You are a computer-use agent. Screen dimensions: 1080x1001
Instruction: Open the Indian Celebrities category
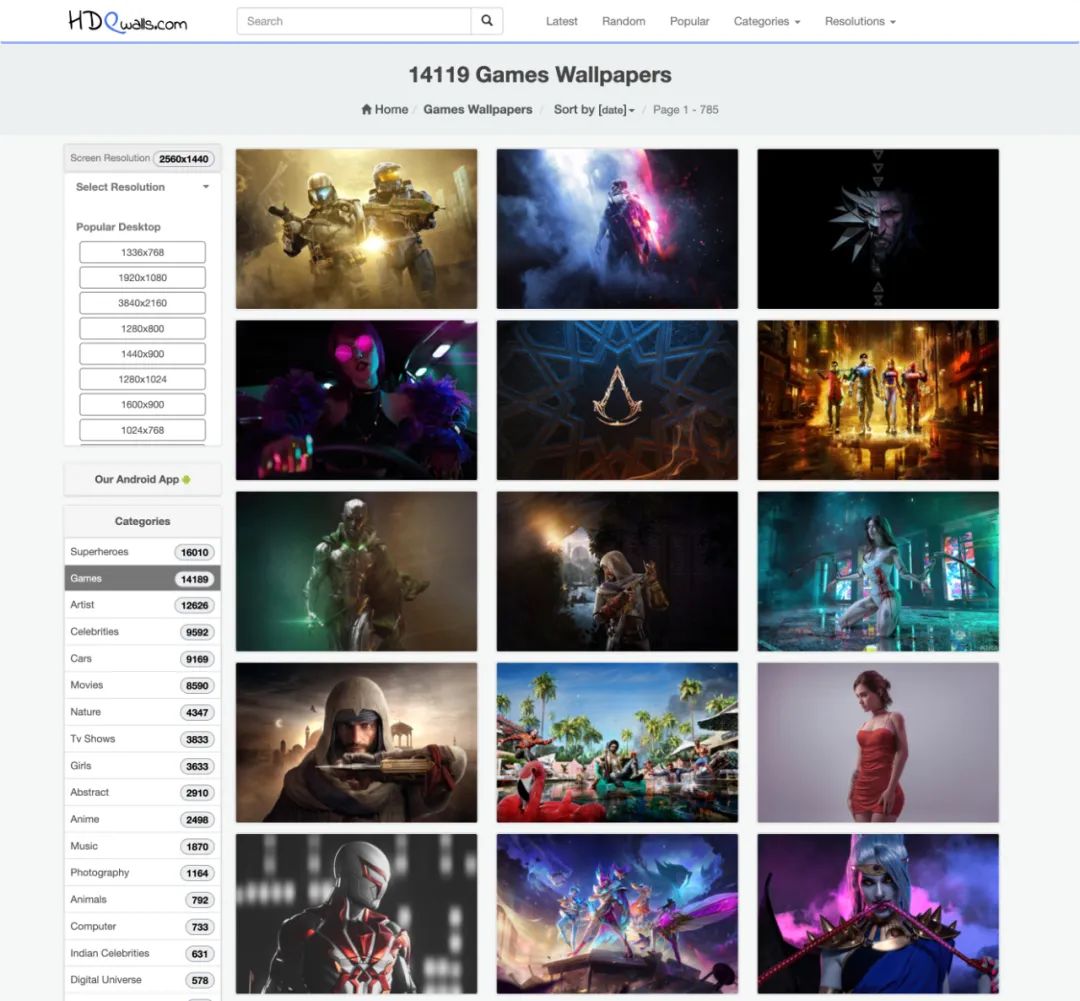click(143, 953)
